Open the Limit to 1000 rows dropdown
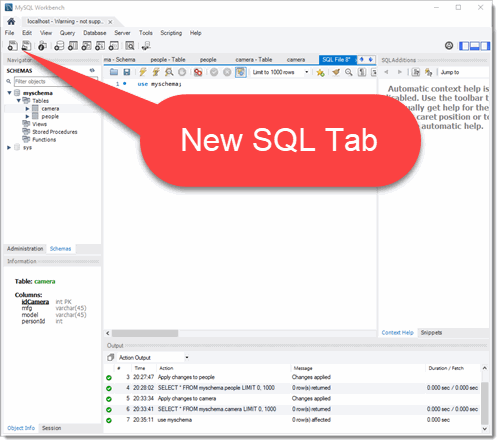This screenshot has width=500, height=444. click(x=280, y=72)
